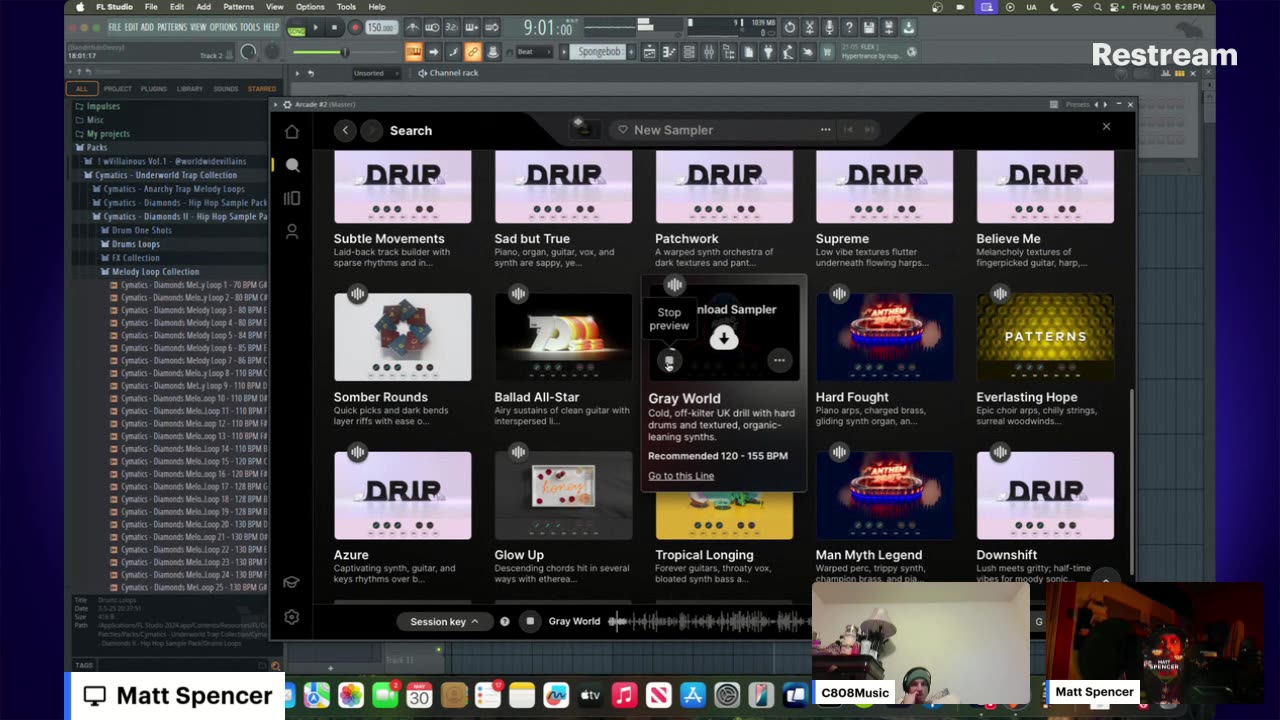Click FL Studio play button
The height and width of the screenshot is (720, 1280).
(x=316, y=28)
